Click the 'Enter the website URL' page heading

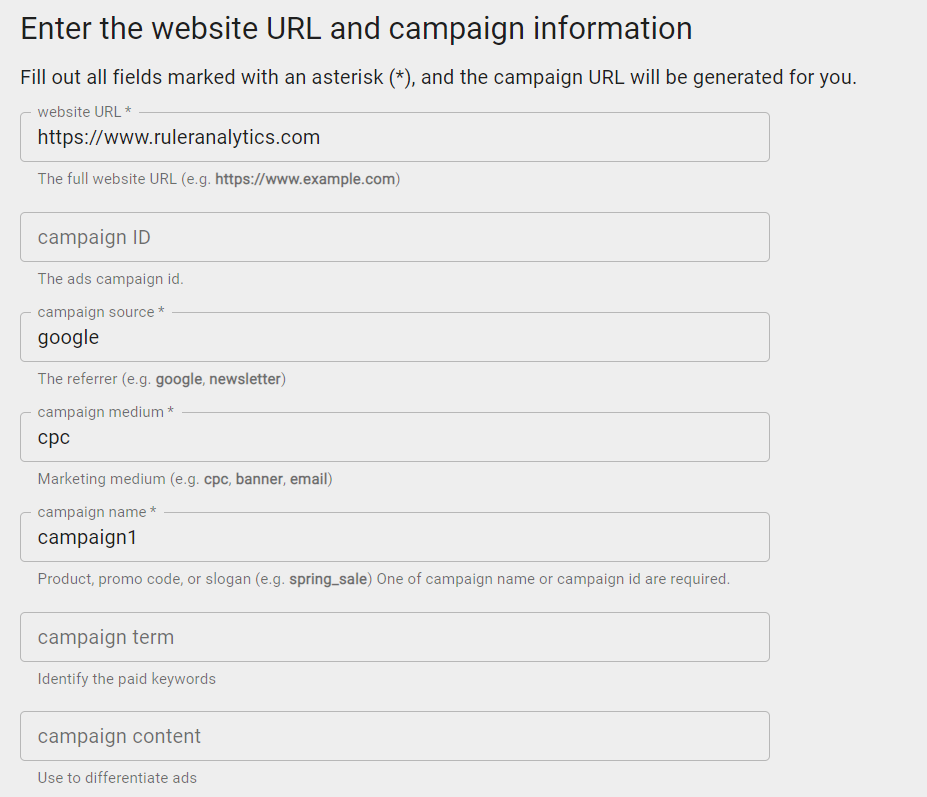356,28
